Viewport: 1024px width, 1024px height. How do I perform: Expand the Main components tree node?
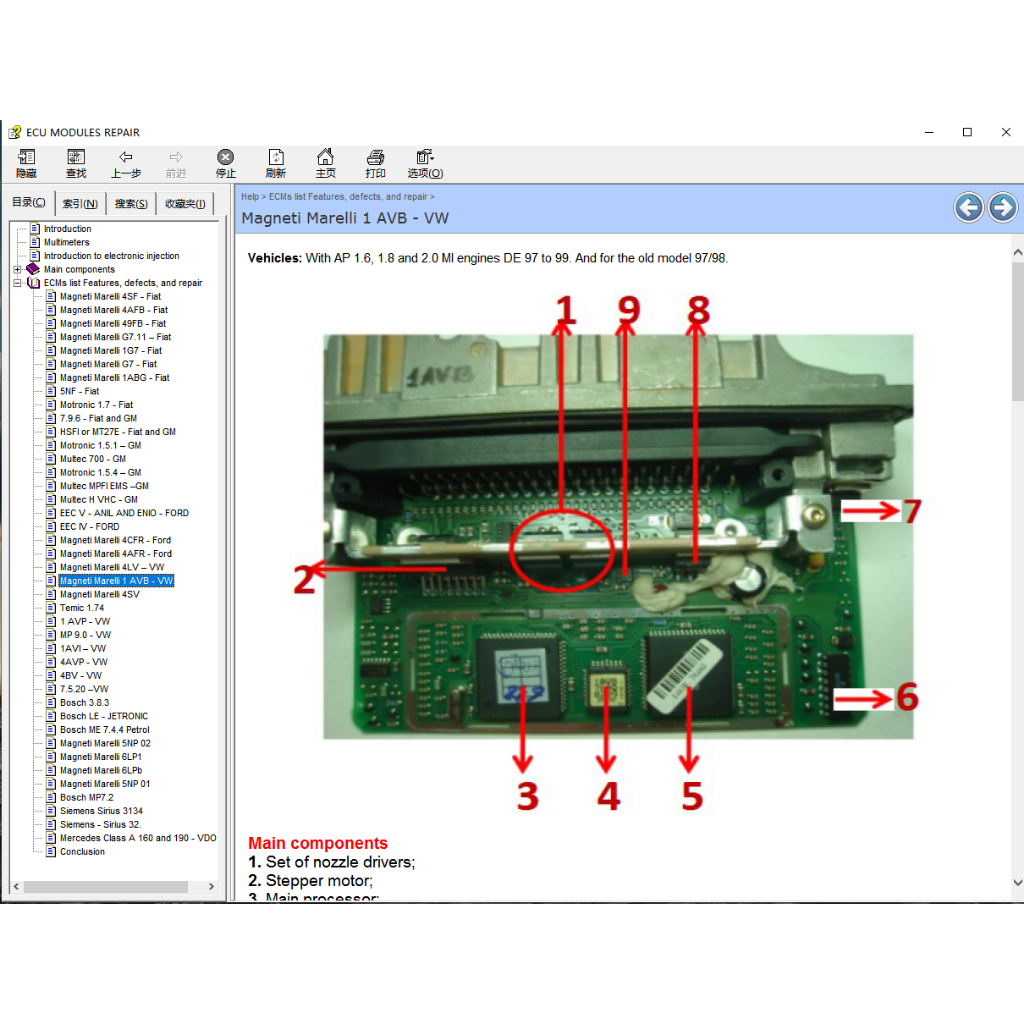pos(17,270)
